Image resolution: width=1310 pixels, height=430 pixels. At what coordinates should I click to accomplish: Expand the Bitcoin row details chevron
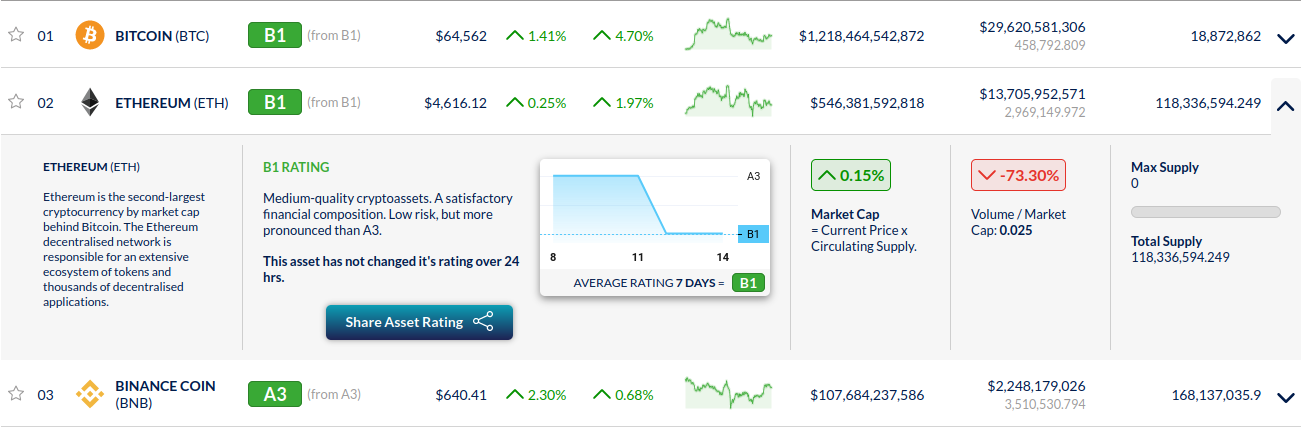(1286, 39)
